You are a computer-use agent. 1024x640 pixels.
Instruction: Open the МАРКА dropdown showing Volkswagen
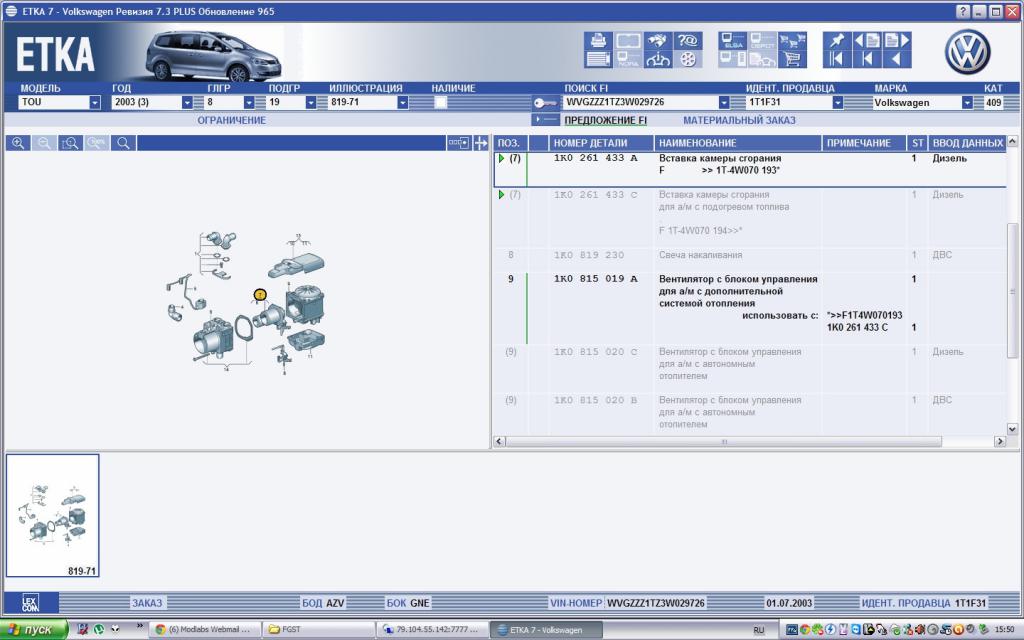pyautogui.click(x=967, y=103)
